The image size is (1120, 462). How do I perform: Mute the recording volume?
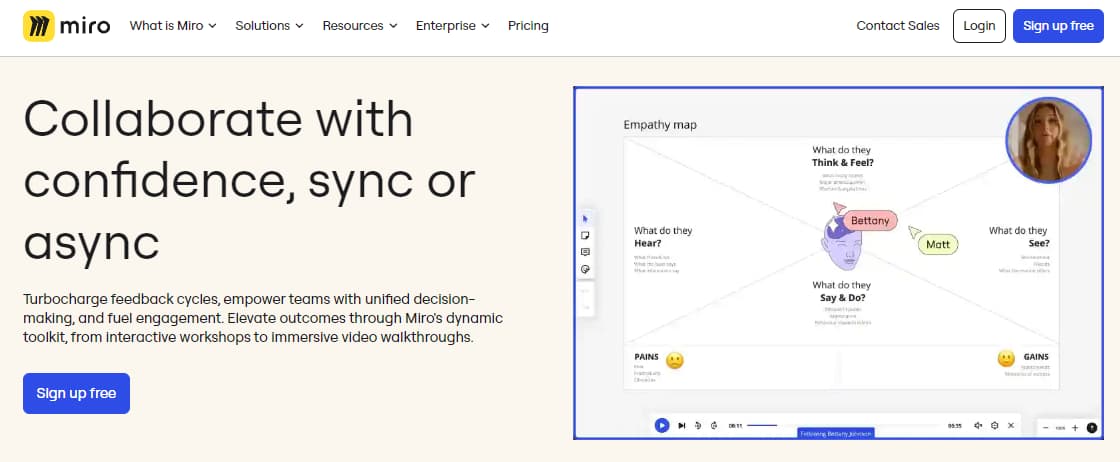pyautogui.click(x=978, y=426)
